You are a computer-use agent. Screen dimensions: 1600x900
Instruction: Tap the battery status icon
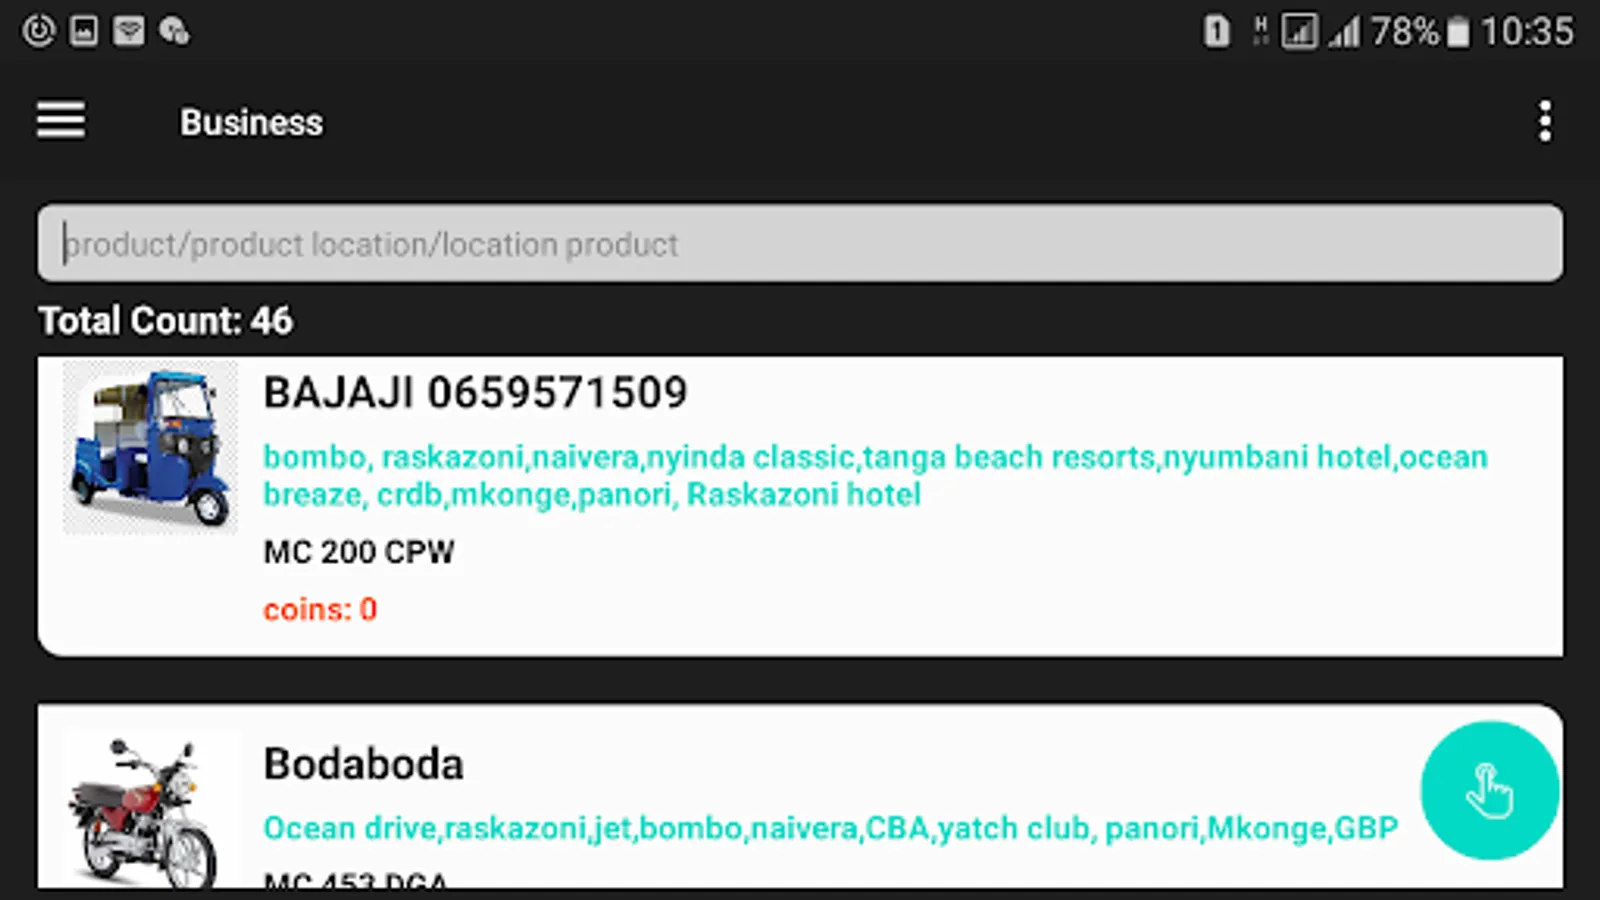(x=1459, y=32)
